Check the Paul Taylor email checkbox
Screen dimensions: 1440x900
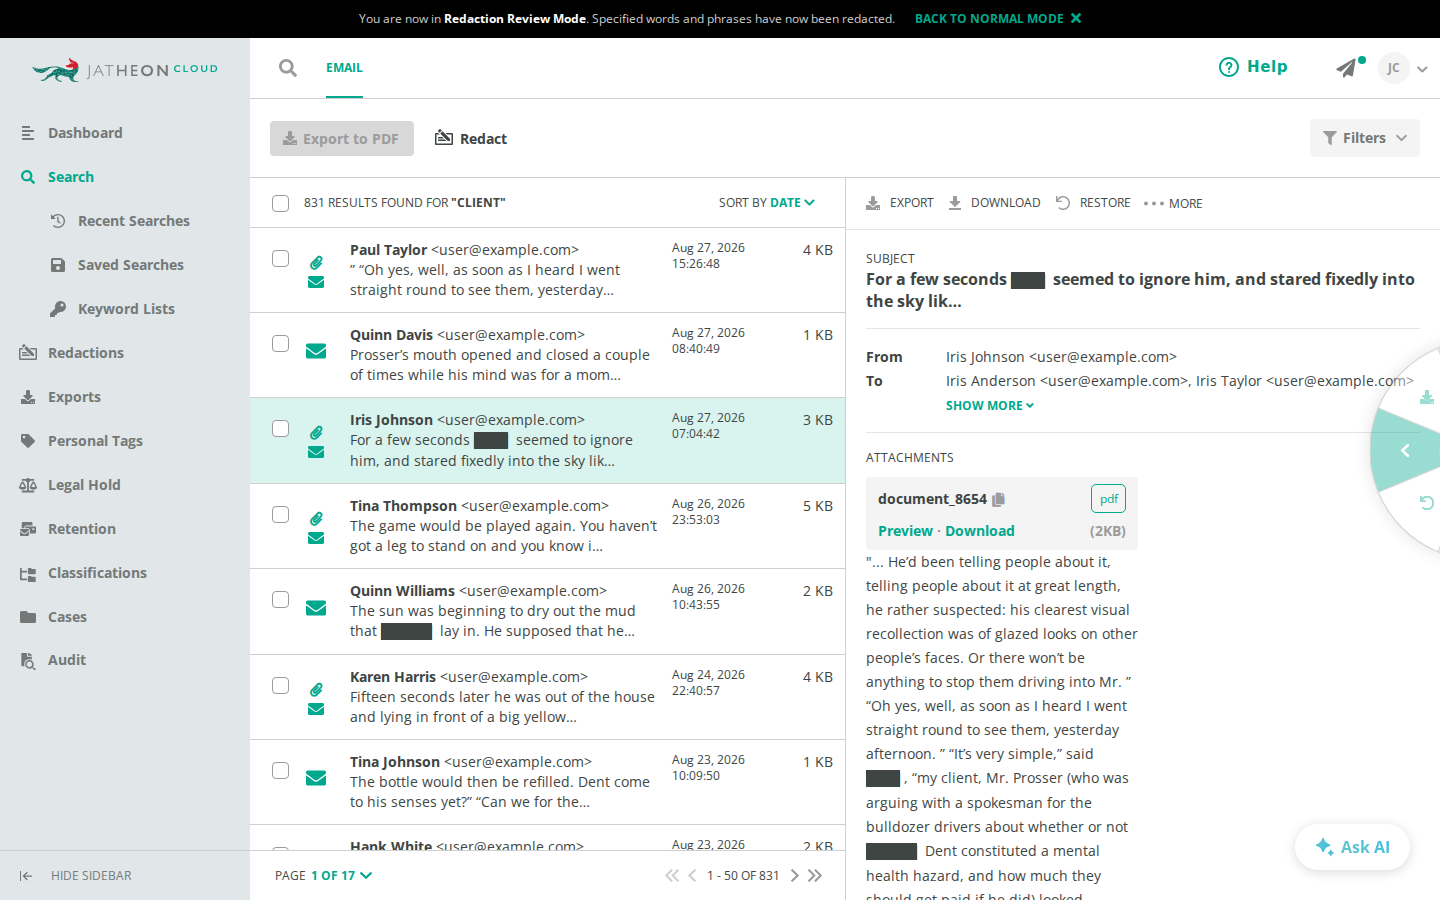point(281,259)
